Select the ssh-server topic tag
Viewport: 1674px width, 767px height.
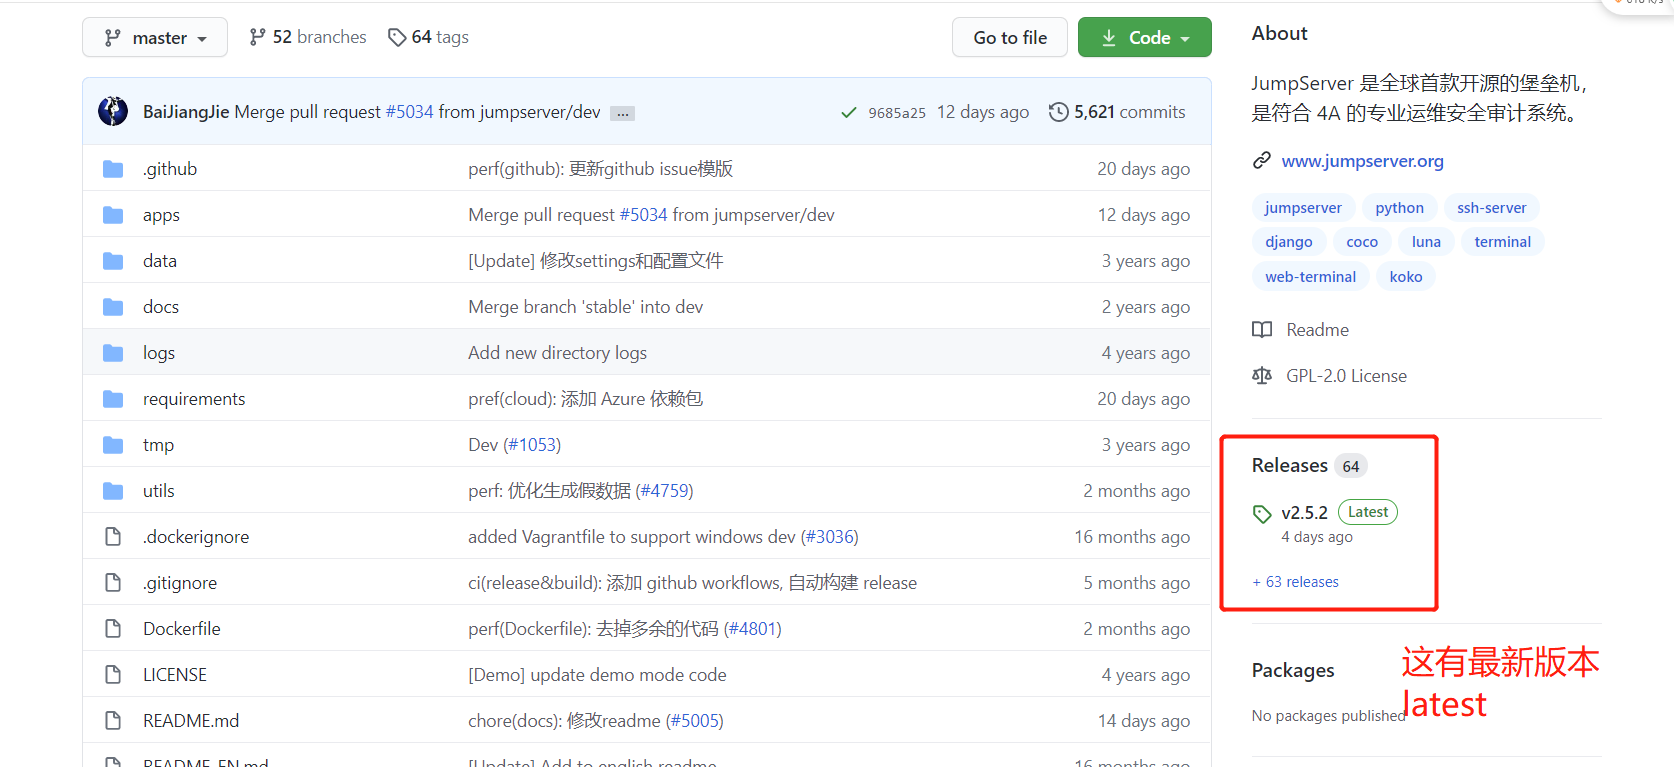click(x=1491, y=208)
